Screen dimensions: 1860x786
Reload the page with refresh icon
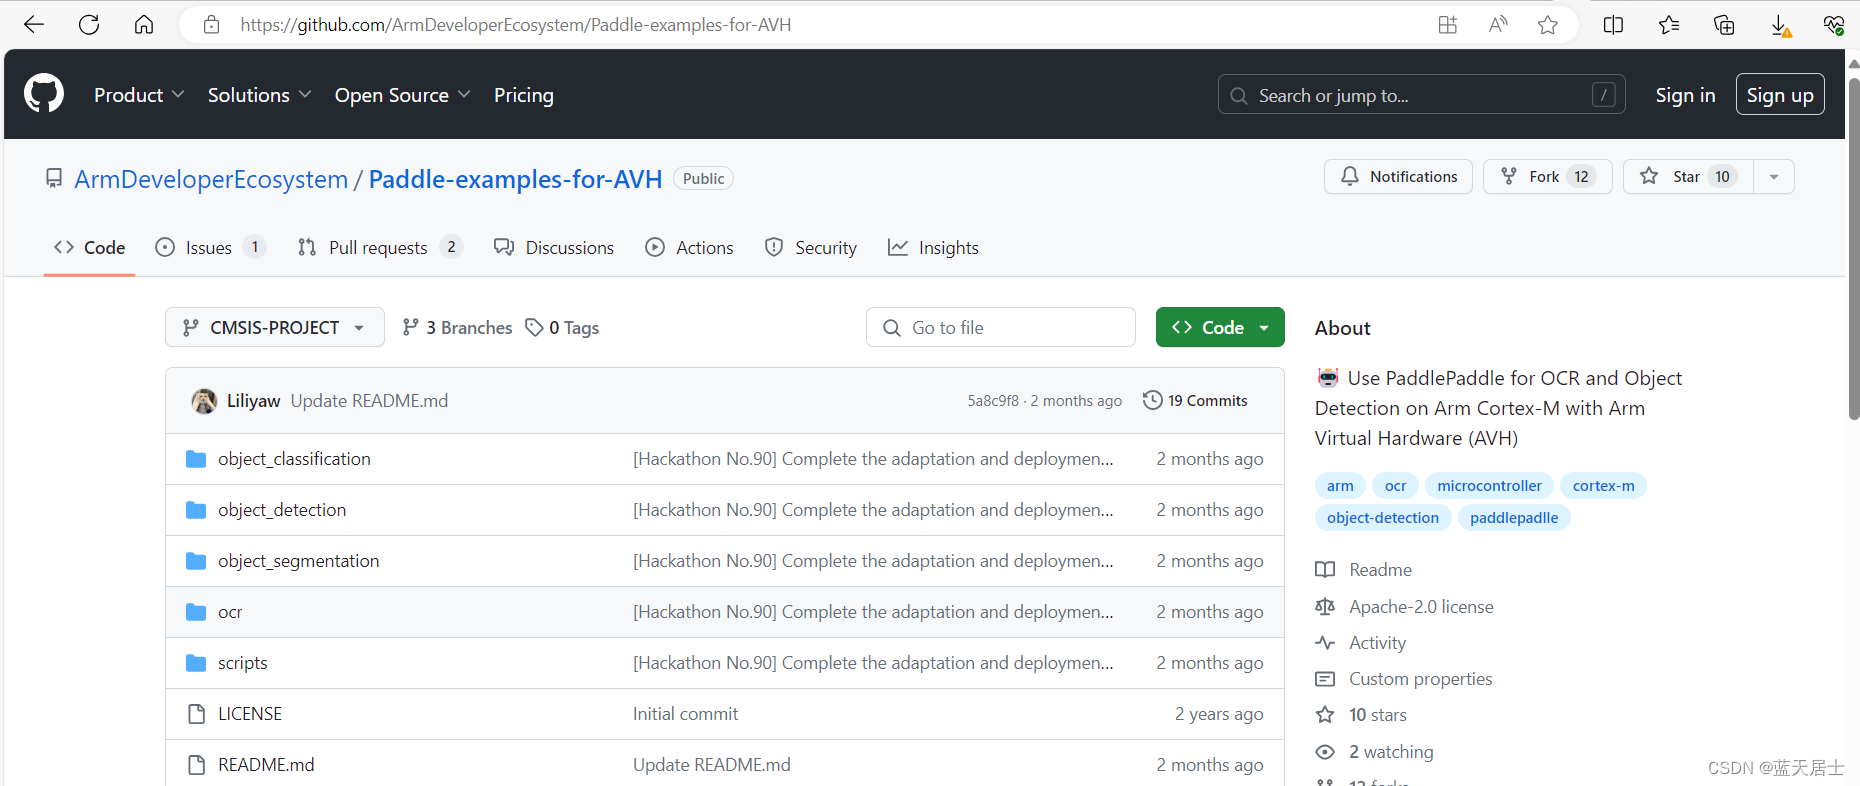(x=89, y=25)
